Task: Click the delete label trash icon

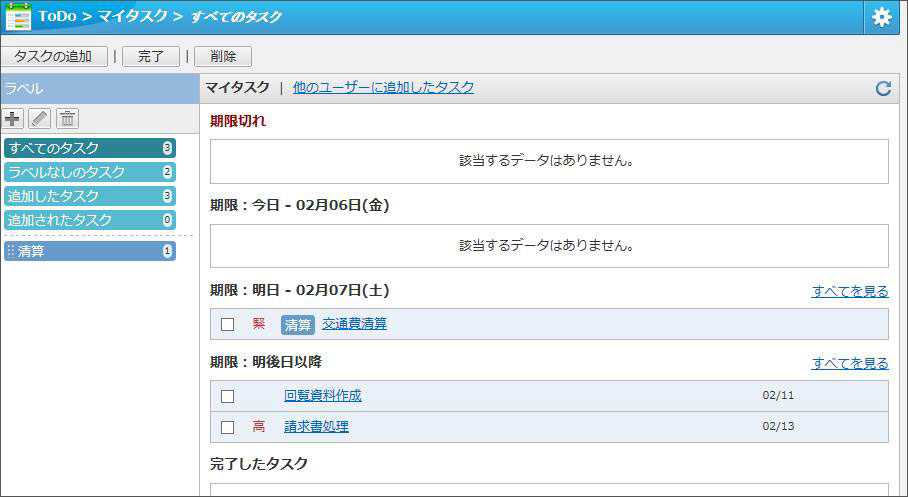Action: coord(67,119)
